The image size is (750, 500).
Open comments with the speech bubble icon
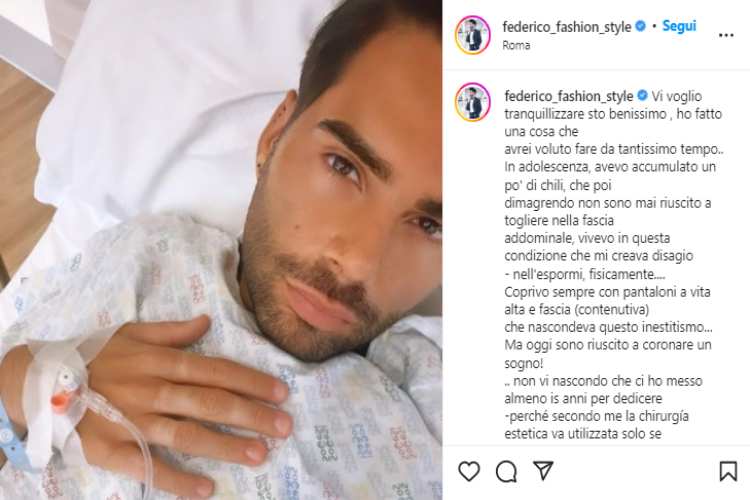click(506, 472)
